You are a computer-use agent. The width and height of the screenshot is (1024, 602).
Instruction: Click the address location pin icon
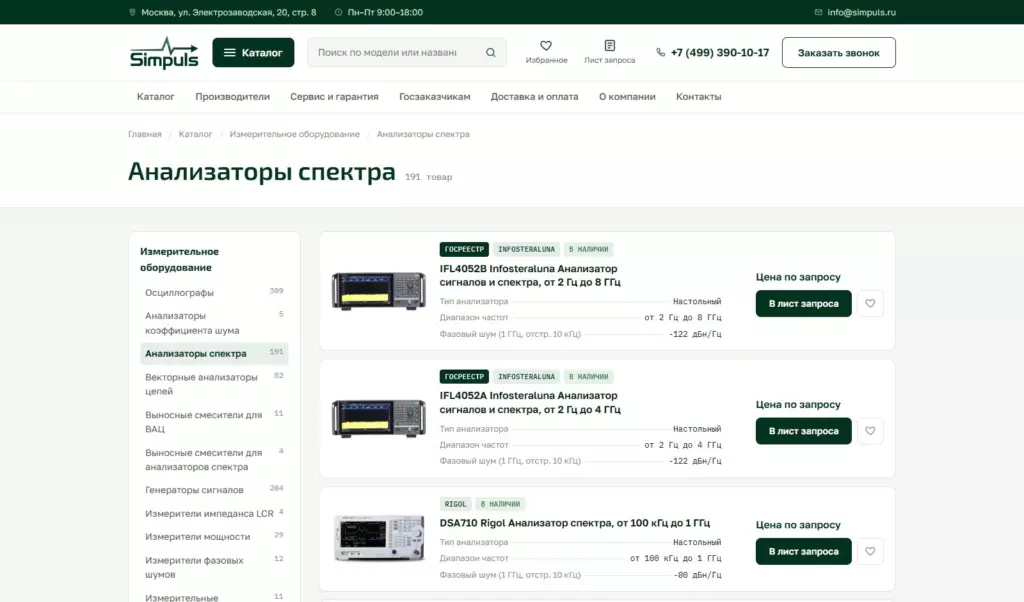(x=133, y=12)
